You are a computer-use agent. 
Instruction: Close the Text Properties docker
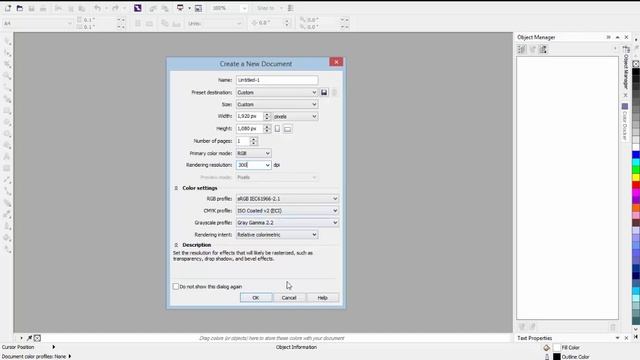coord(627,338)
